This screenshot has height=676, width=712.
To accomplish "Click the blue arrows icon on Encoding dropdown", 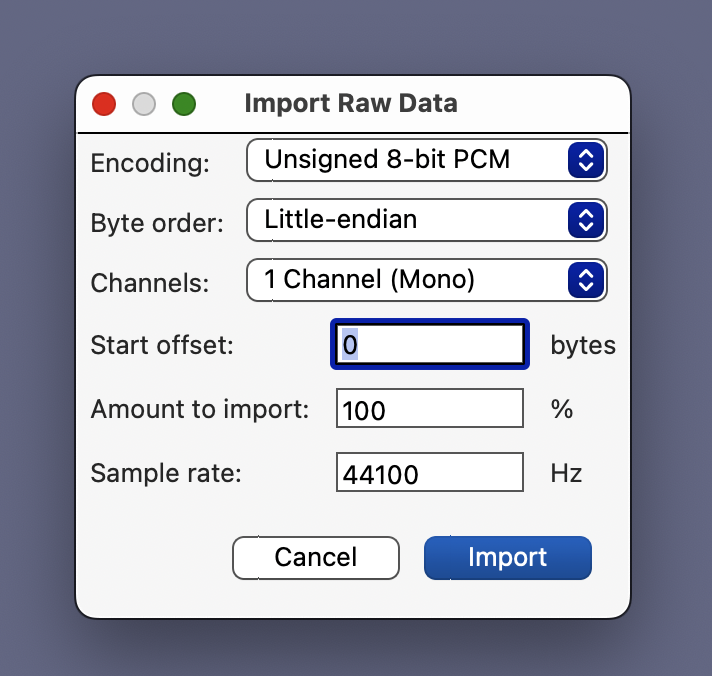I will coord(587,160).
